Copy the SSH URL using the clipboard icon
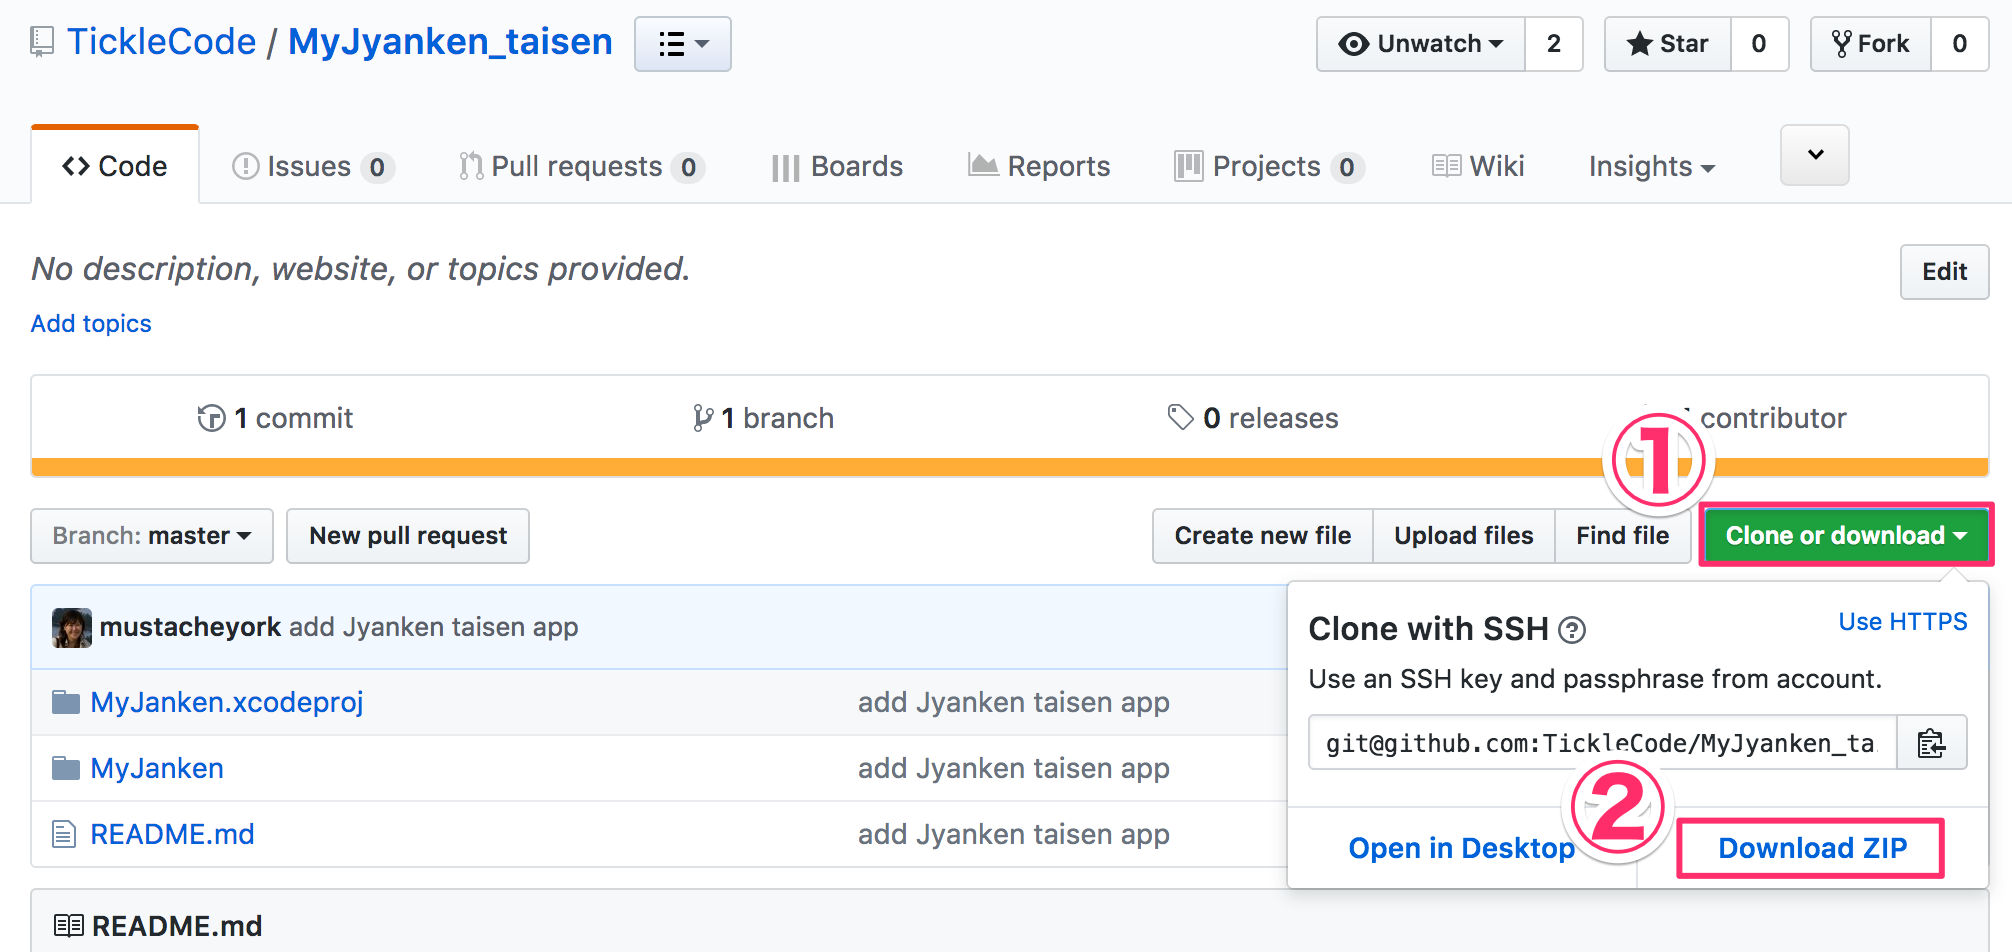The image size is (2012, 952). 1931,742
